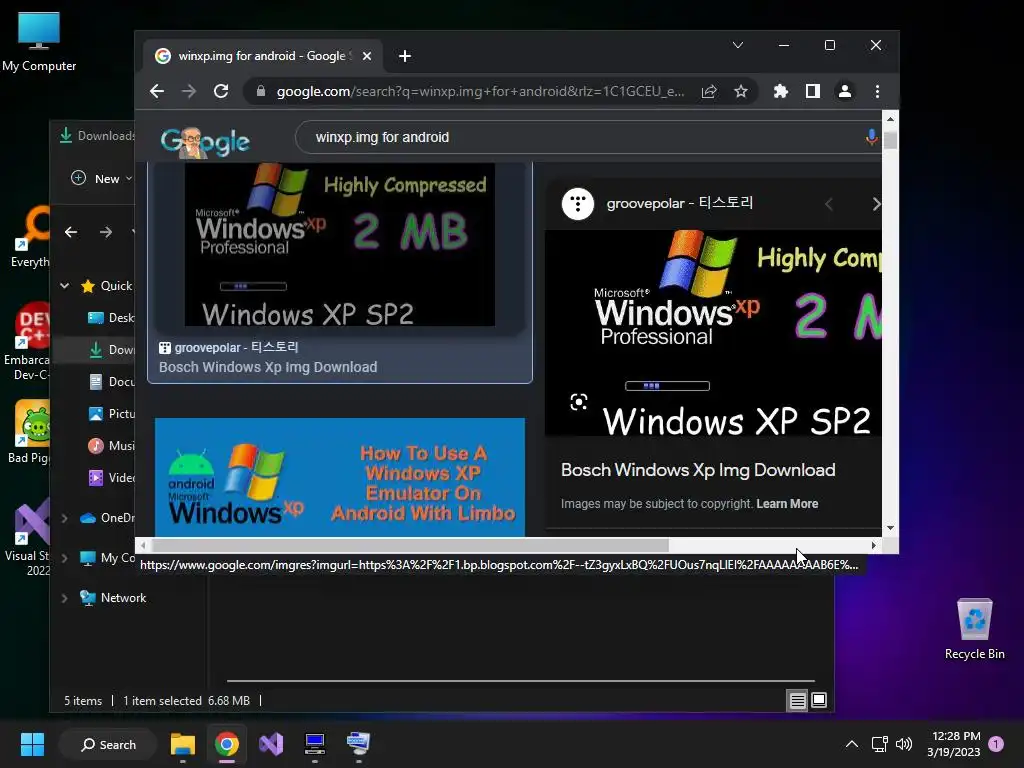1024x768 pixels.
Task: Open File Explorer from taskbar
Action: click(x=183, y=744)
